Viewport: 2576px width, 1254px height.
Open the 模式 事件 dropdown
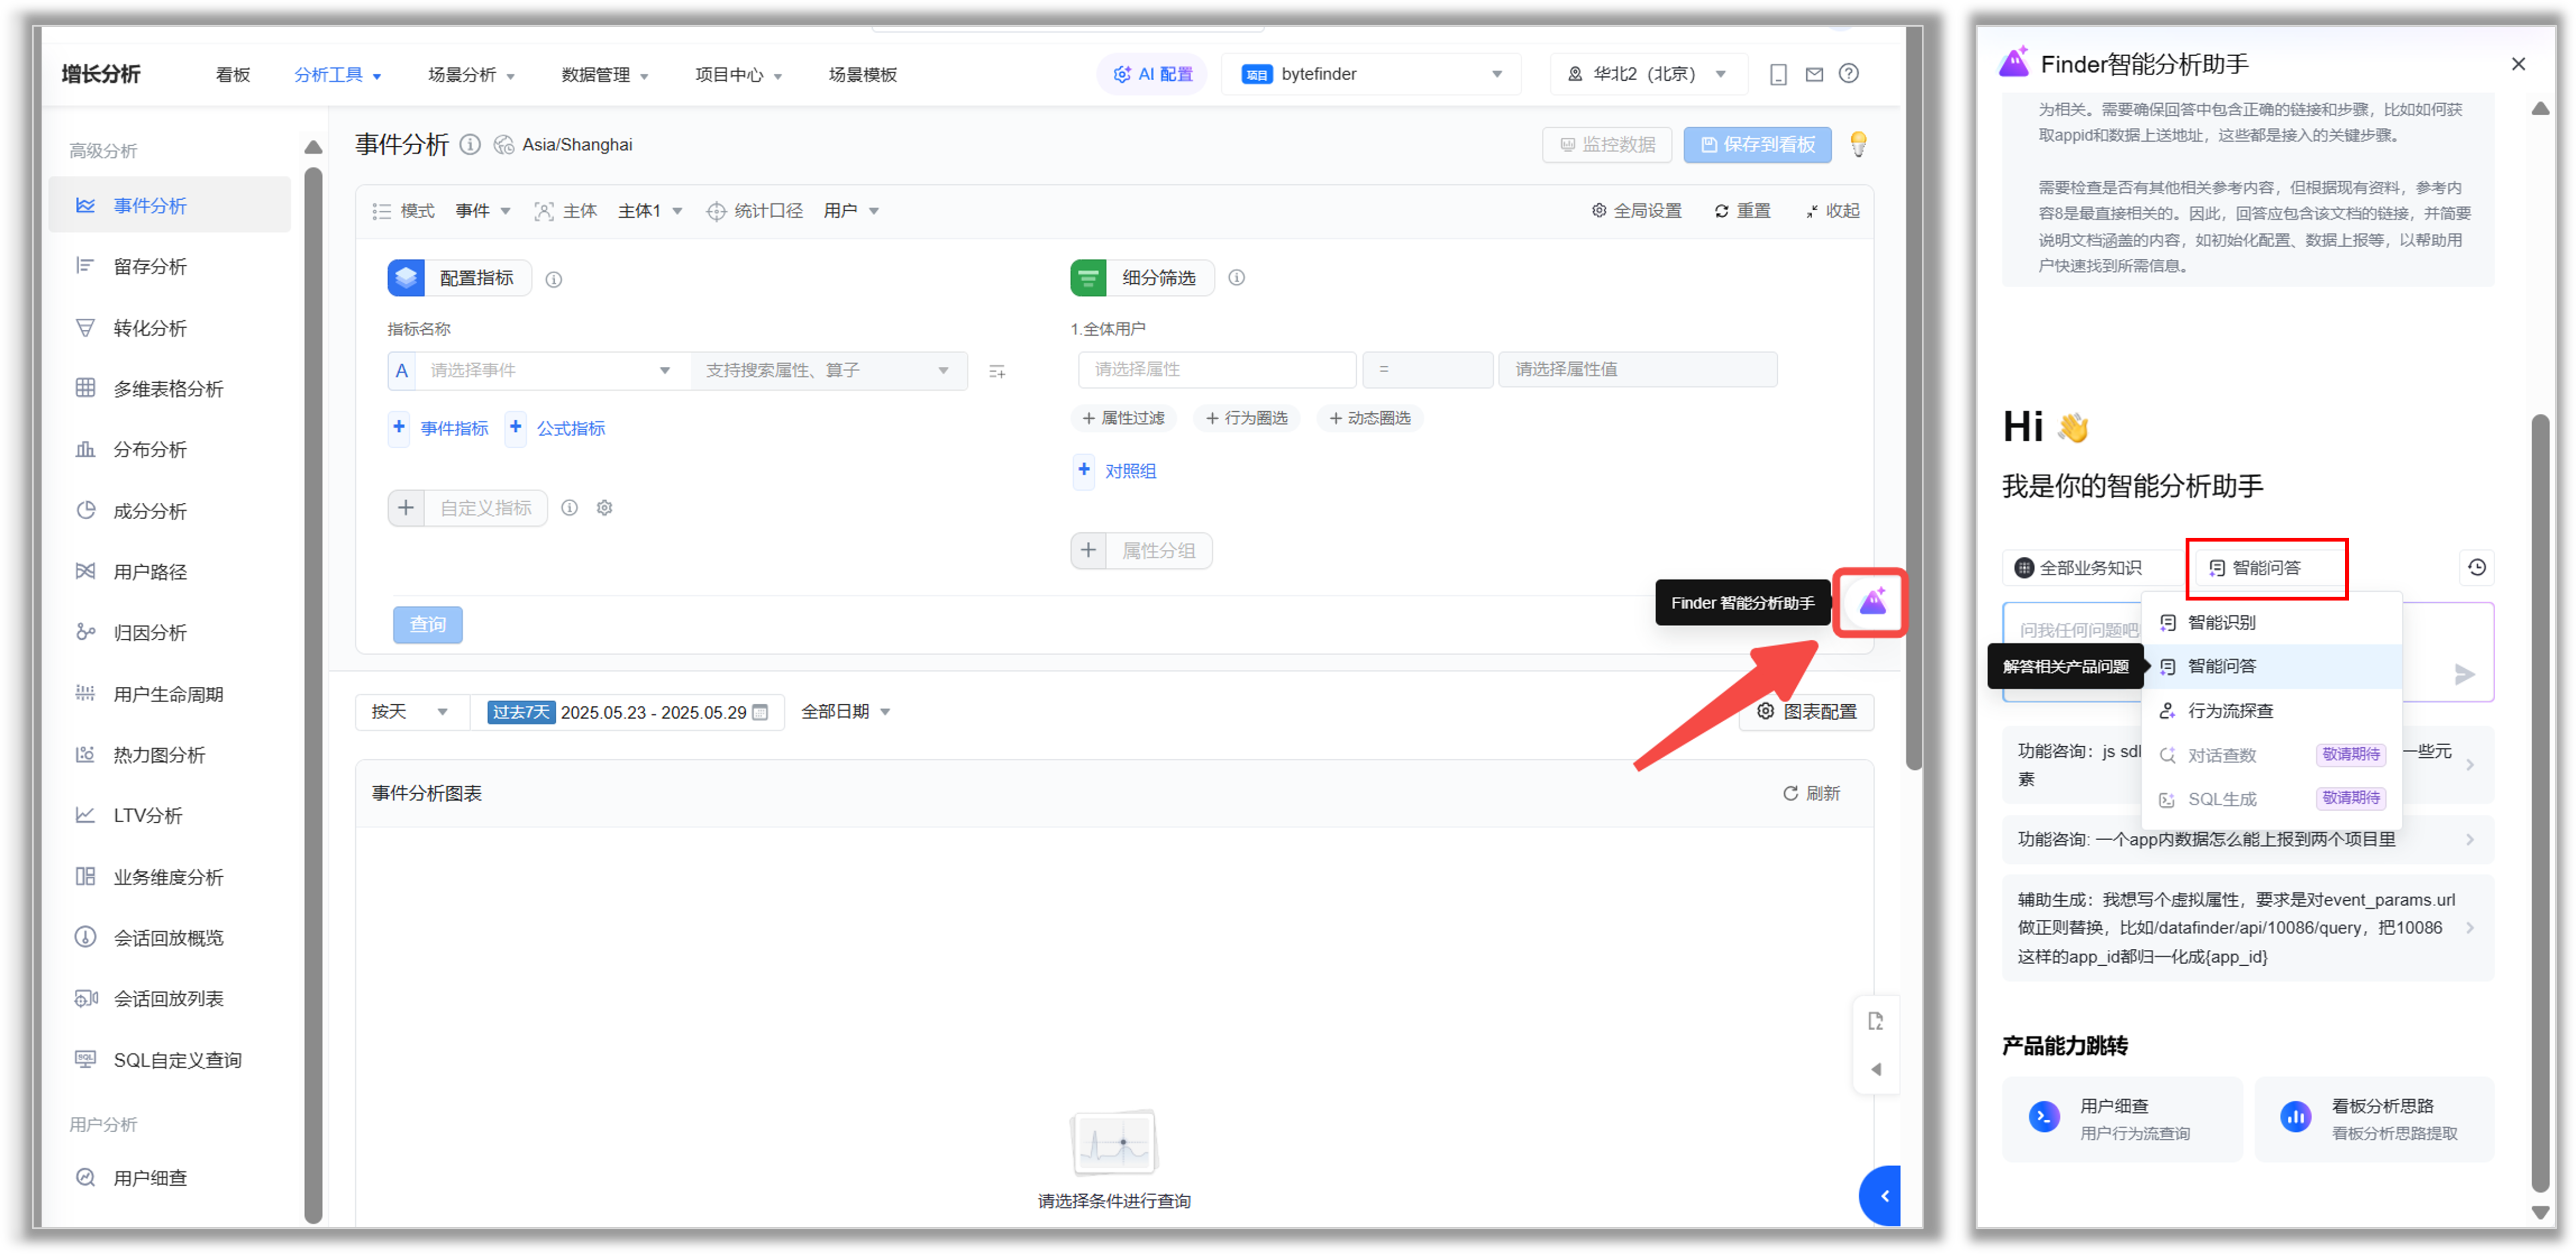tap(483, 211)
